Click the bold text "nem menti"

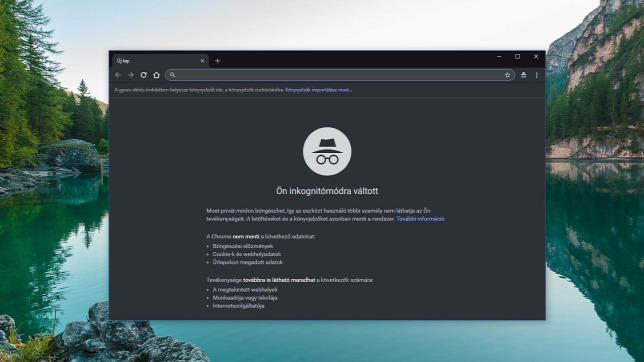pyautogui.click(x=246, y=237)
